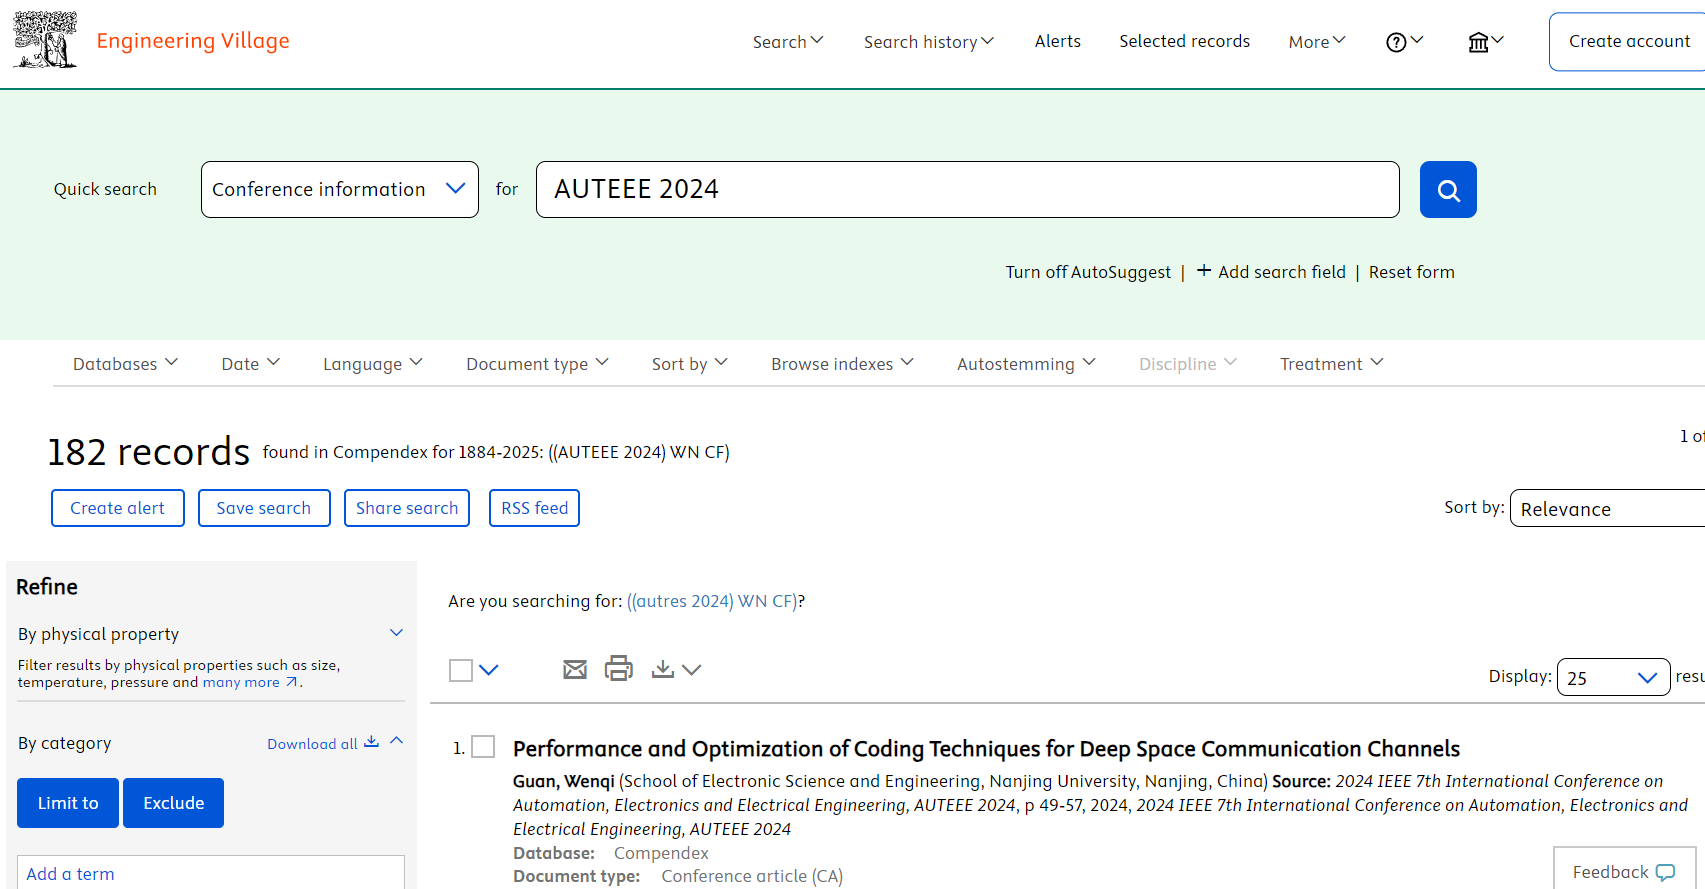Viewport: 1705px width, 889px height.
Task: Click the Engineering Village tree logo
Action: click(x=45, y=40)
